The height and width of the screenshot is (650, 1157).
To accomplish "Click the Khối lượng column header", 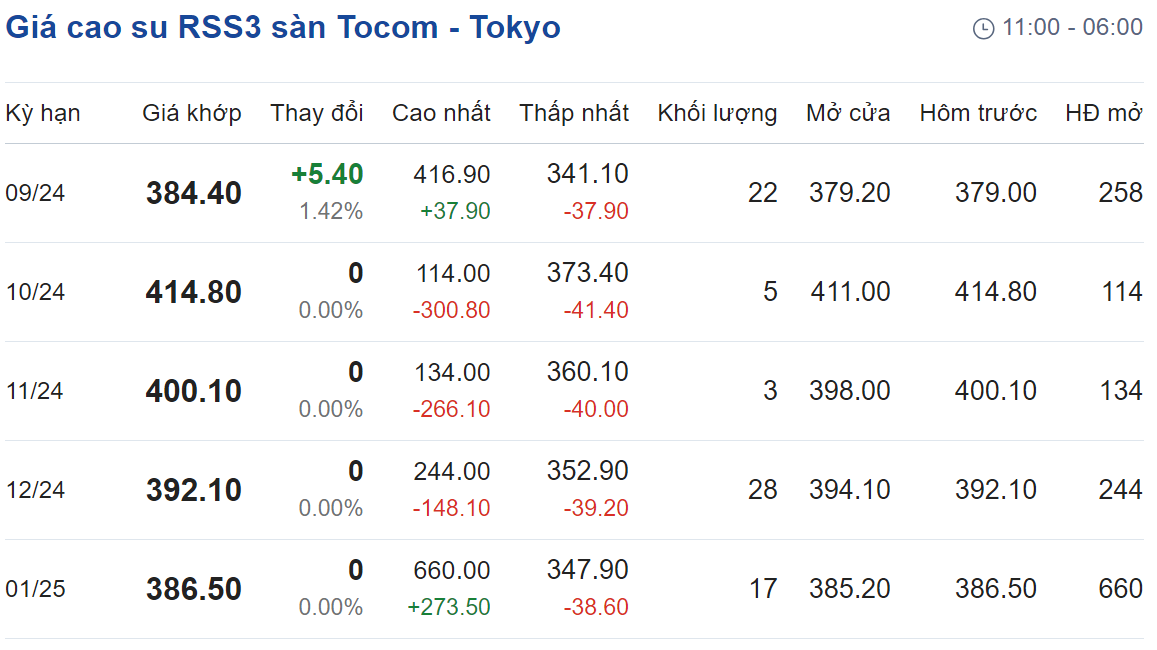I will coord(717,113).
